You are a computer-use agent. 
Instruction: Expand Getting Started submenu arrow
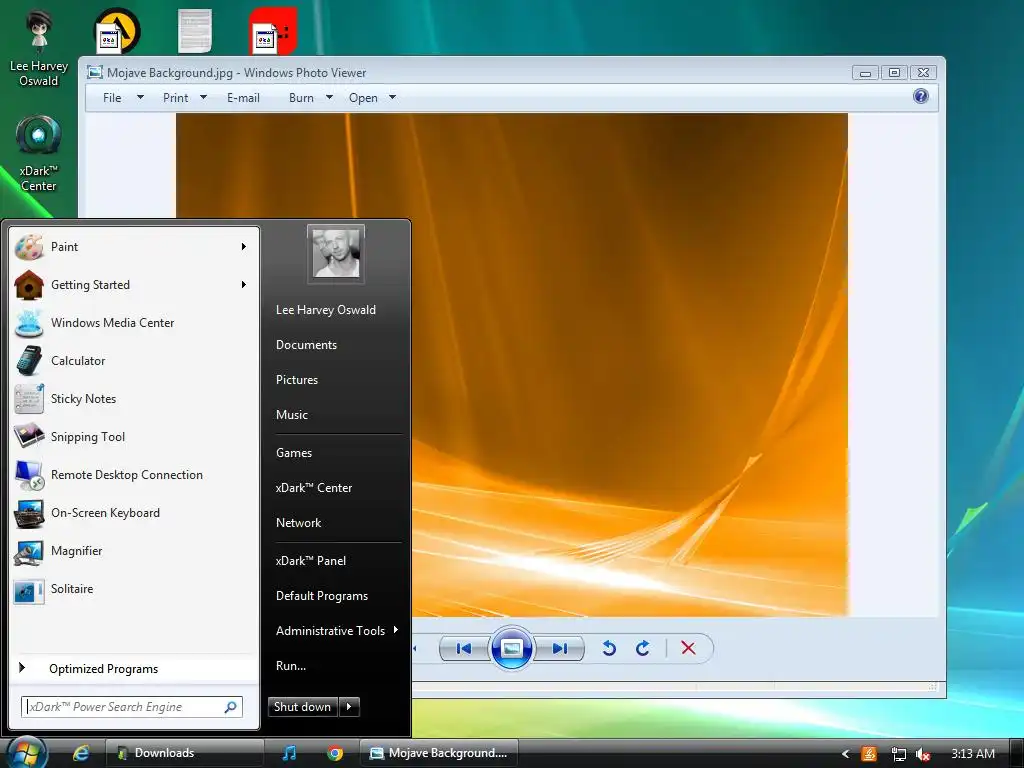click(244, 285)
